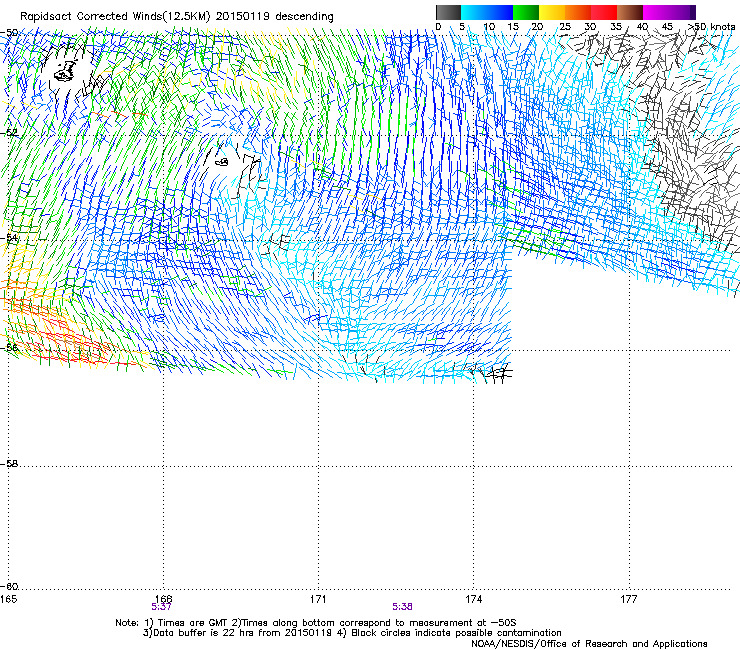Click the '10' legend scale label
The width and height of the screenshot is (740, 650).
tap(489, 27)
